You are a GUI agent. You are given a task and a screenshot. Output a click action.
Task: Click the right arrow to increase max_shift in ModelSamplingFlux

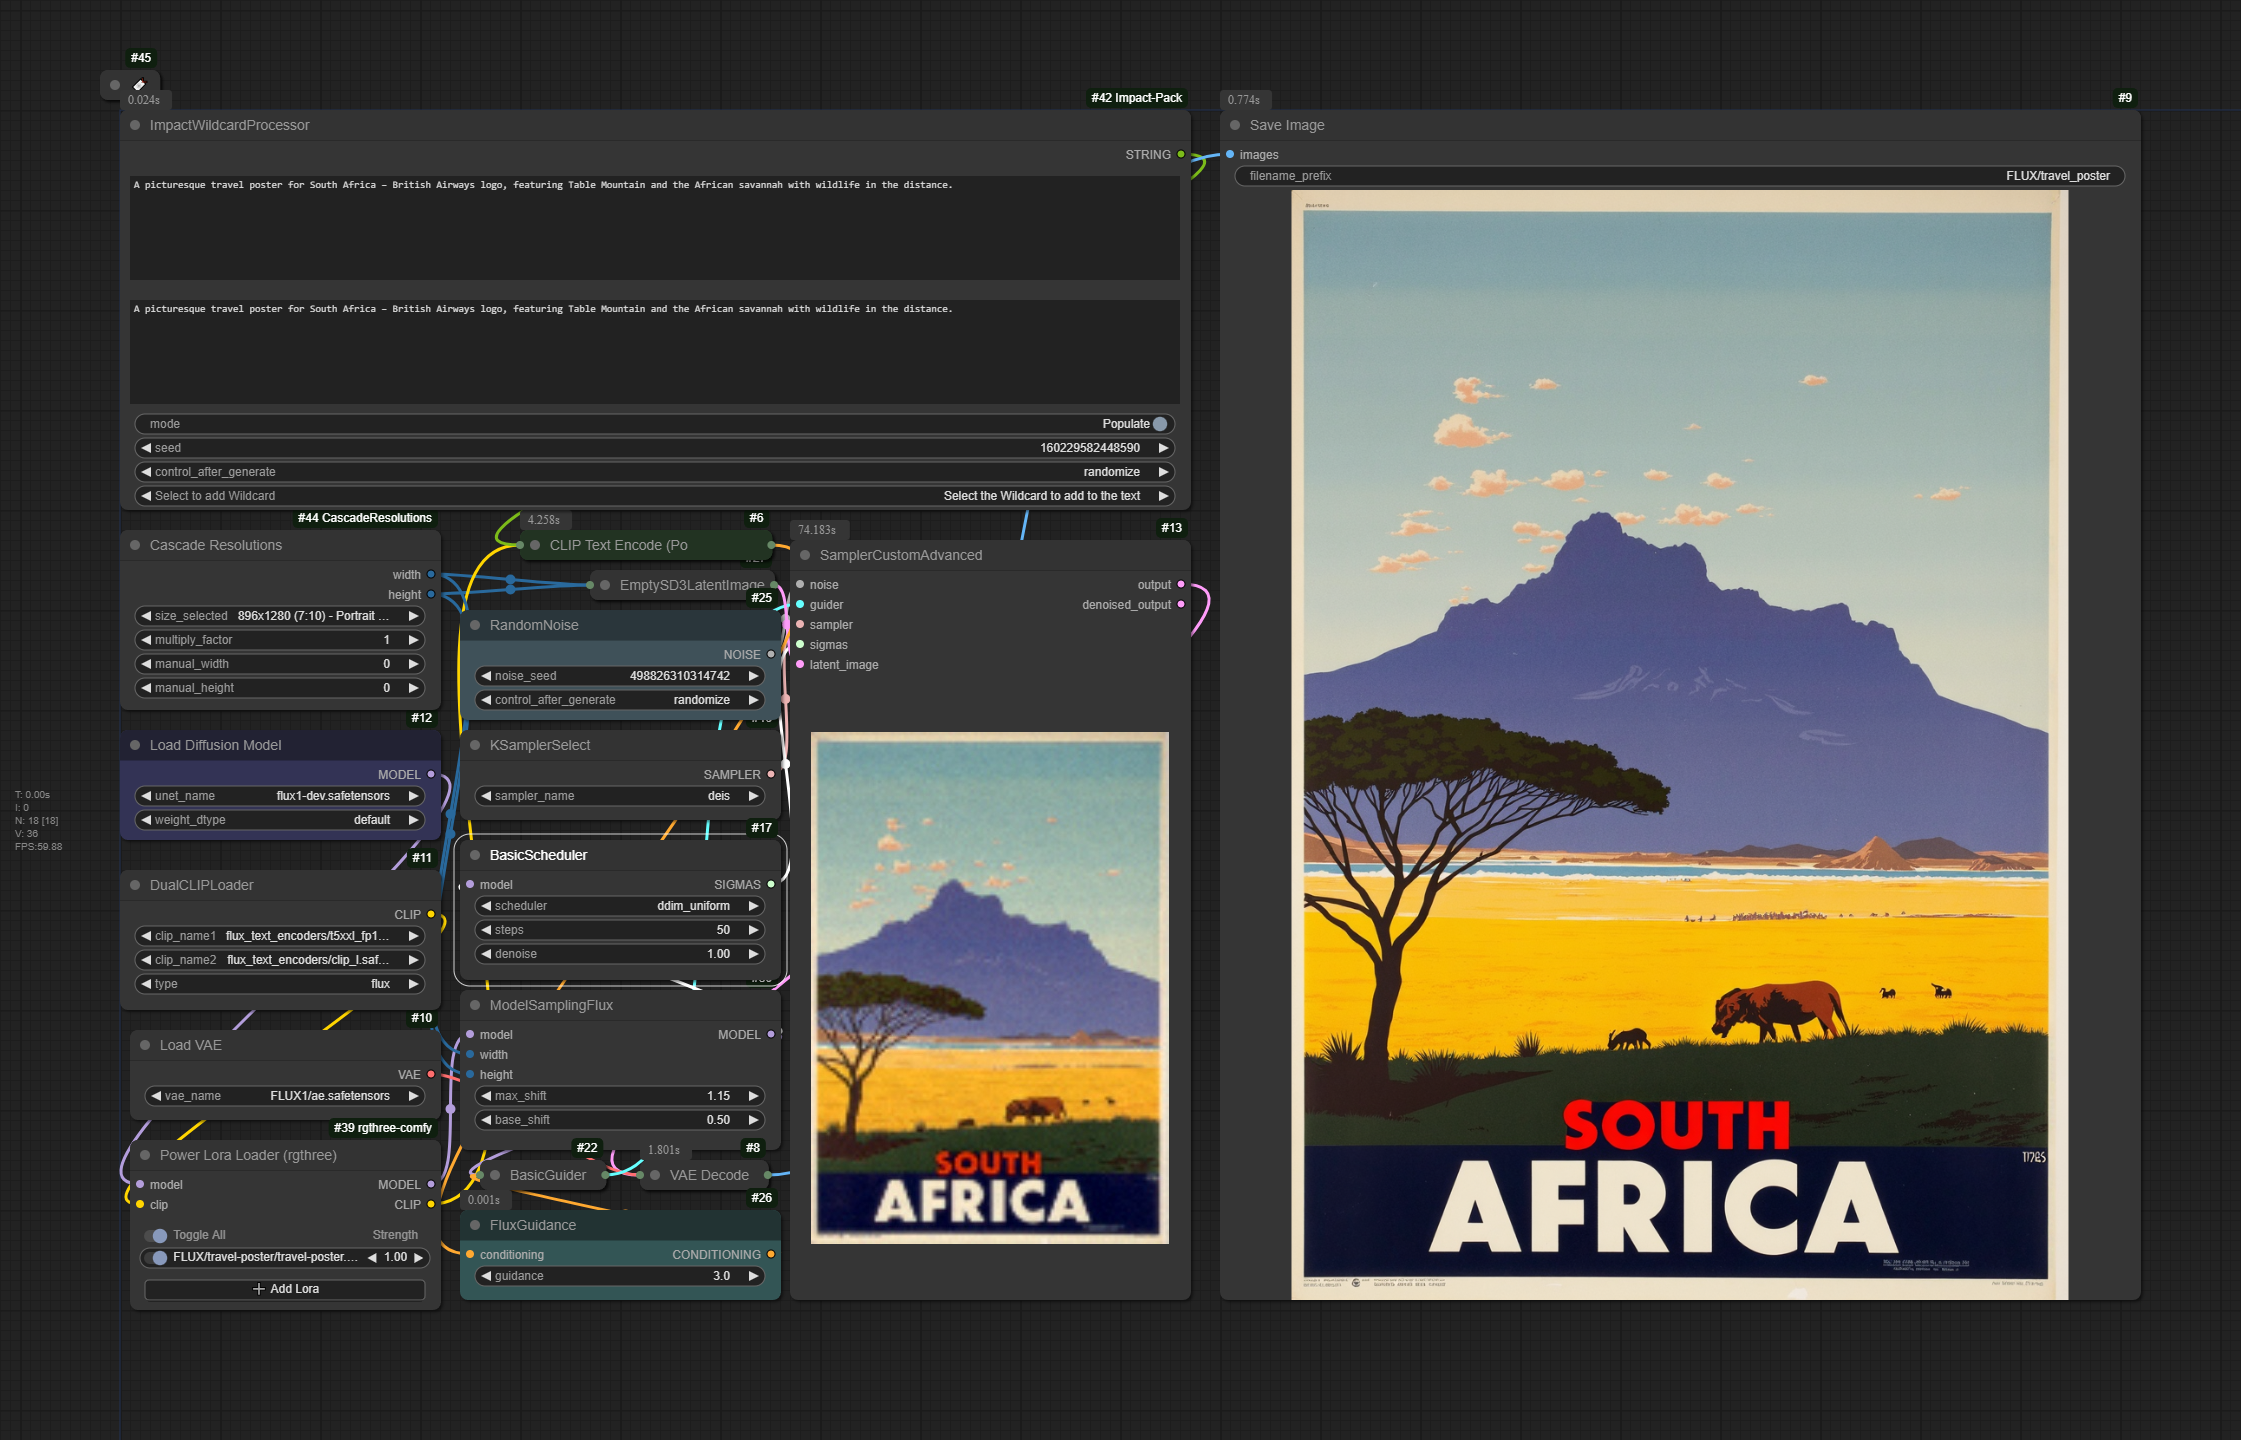pyautogui.click(x=753, y=1096)
